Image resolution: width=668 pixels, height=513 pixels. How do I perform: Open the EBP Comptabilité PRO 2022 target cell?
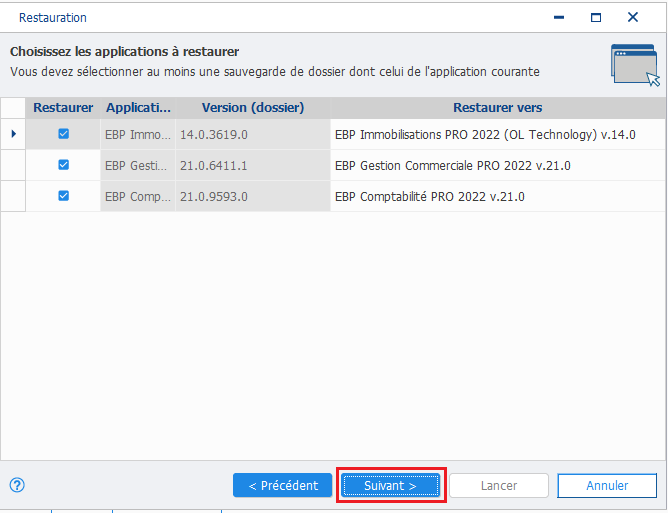click(x=497, y=196)
